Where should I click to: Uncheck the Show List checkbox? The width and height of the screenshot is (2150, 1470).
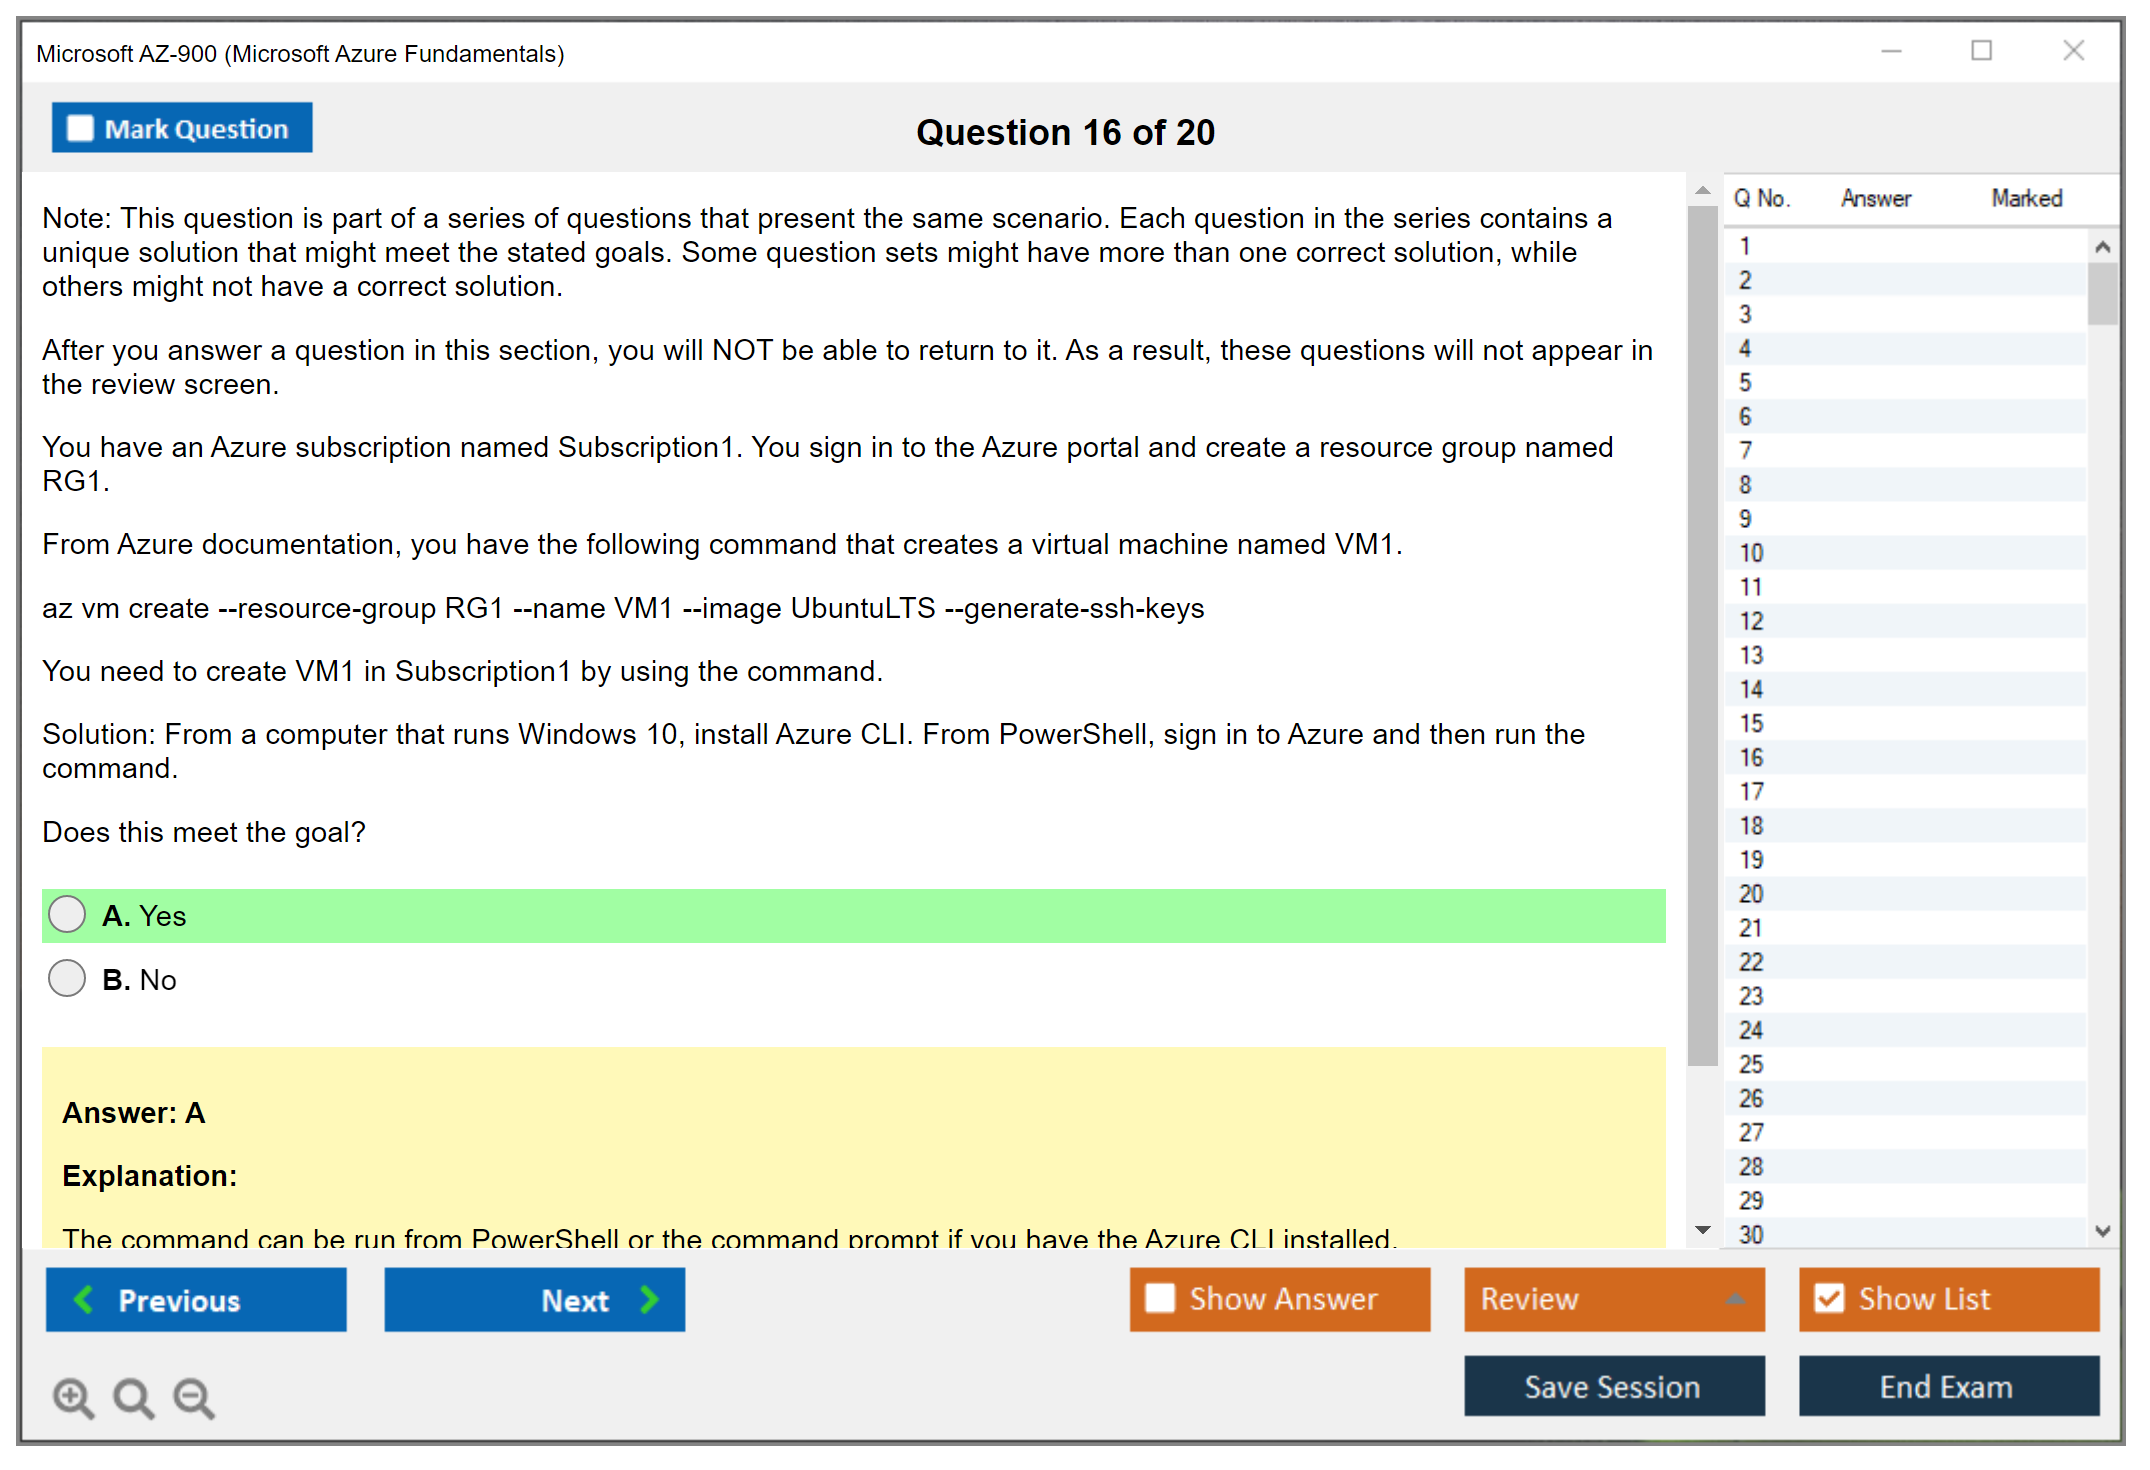[1829, 1298]
